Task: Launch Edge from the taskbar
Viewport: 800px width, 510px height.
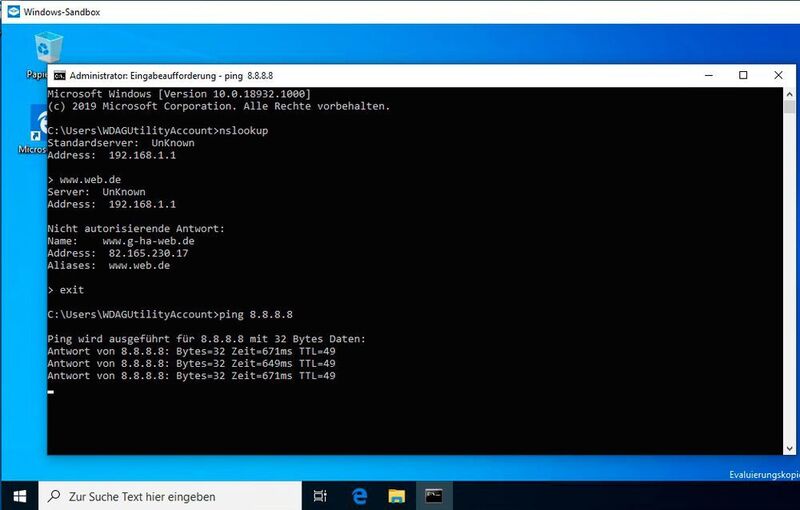Action: click(360, 496)
